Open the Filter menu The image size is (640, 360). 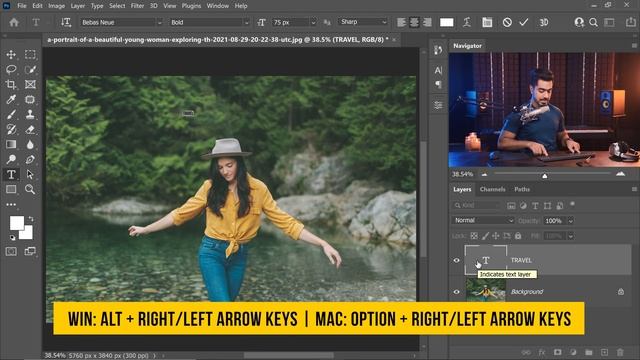pos(137,6)
